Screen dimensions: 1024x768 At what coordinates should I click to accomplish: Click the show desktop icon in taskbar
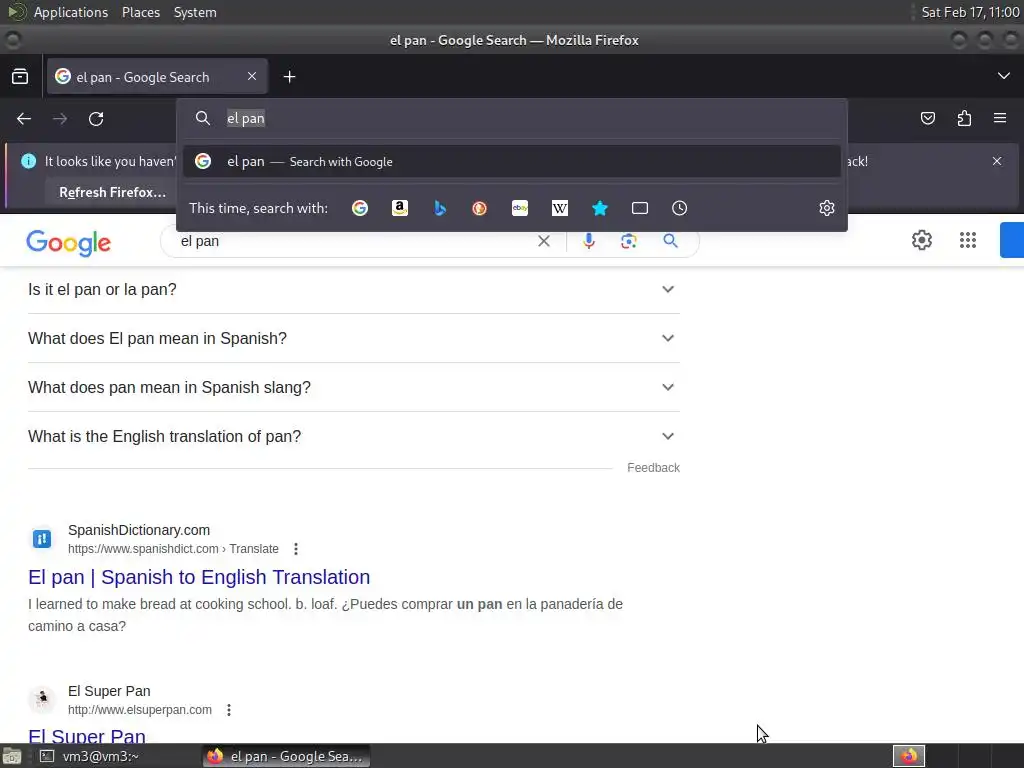click(12, 756)
